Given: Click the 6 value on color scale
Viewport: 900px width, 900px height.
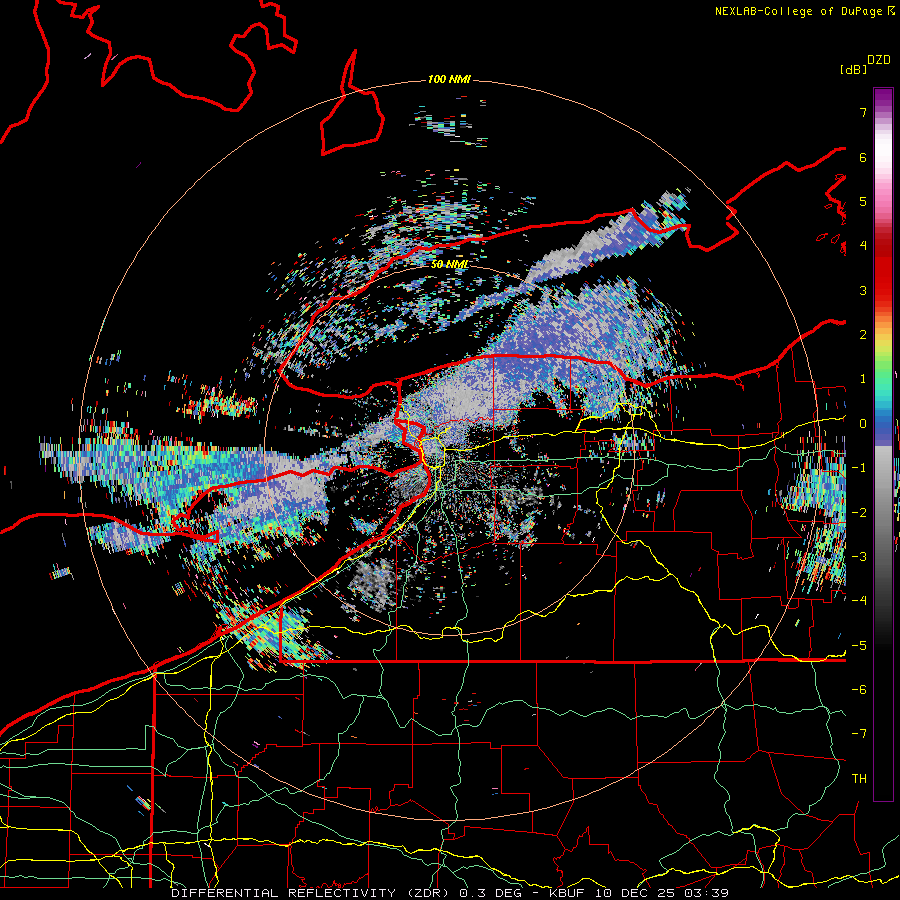Looking at the screenshot, I should click(863, 157).
